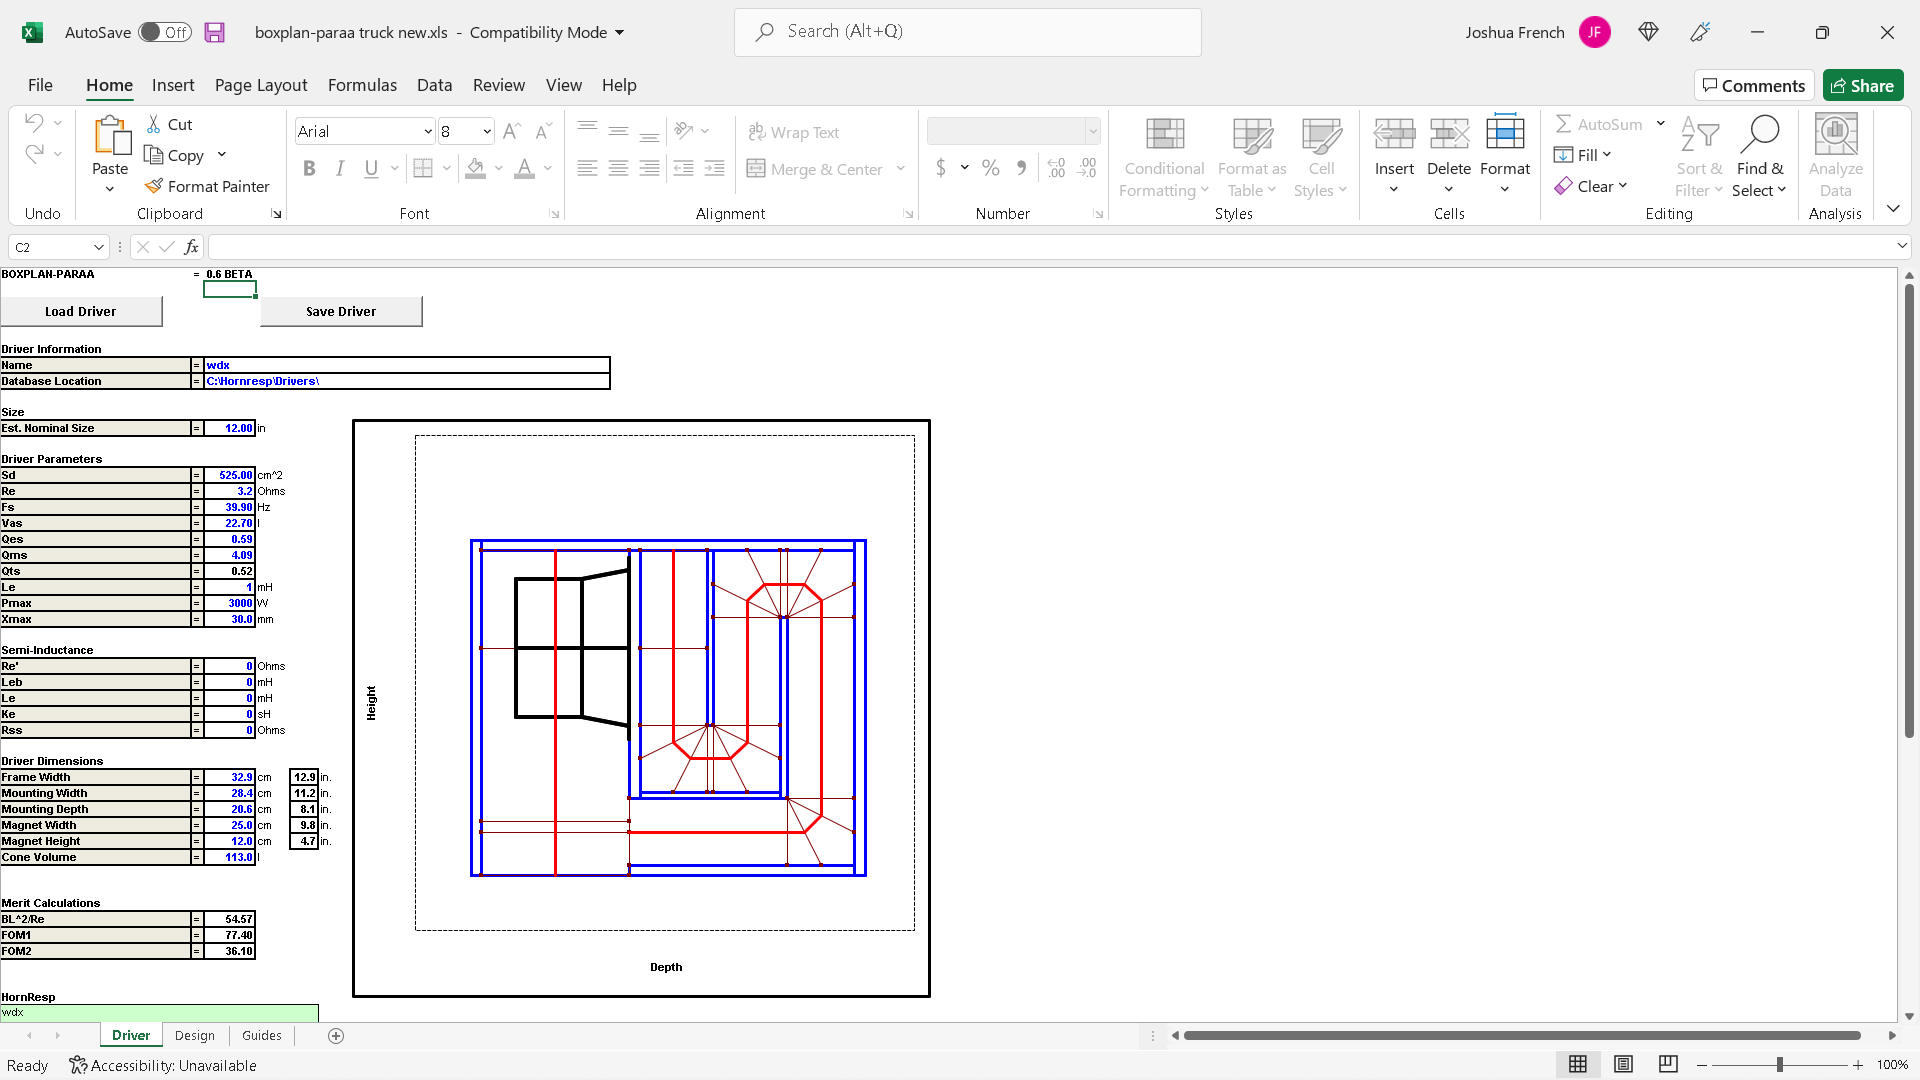The image size is (1920, 1080).
Task: Click the Format Painter brush
Action: tap(207, 186)
